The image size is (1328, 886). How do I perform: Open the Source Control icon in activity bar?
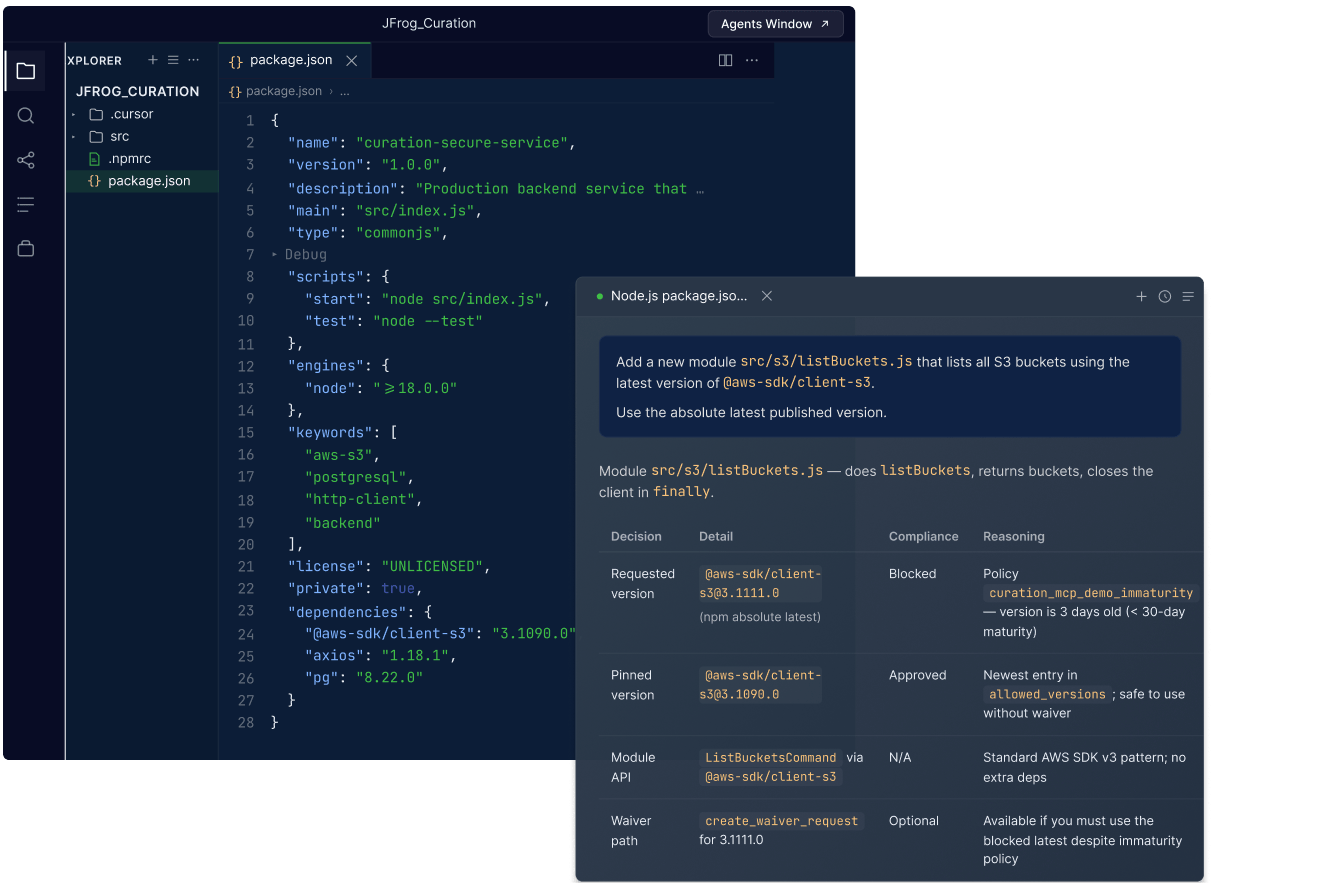click(26, 160)
